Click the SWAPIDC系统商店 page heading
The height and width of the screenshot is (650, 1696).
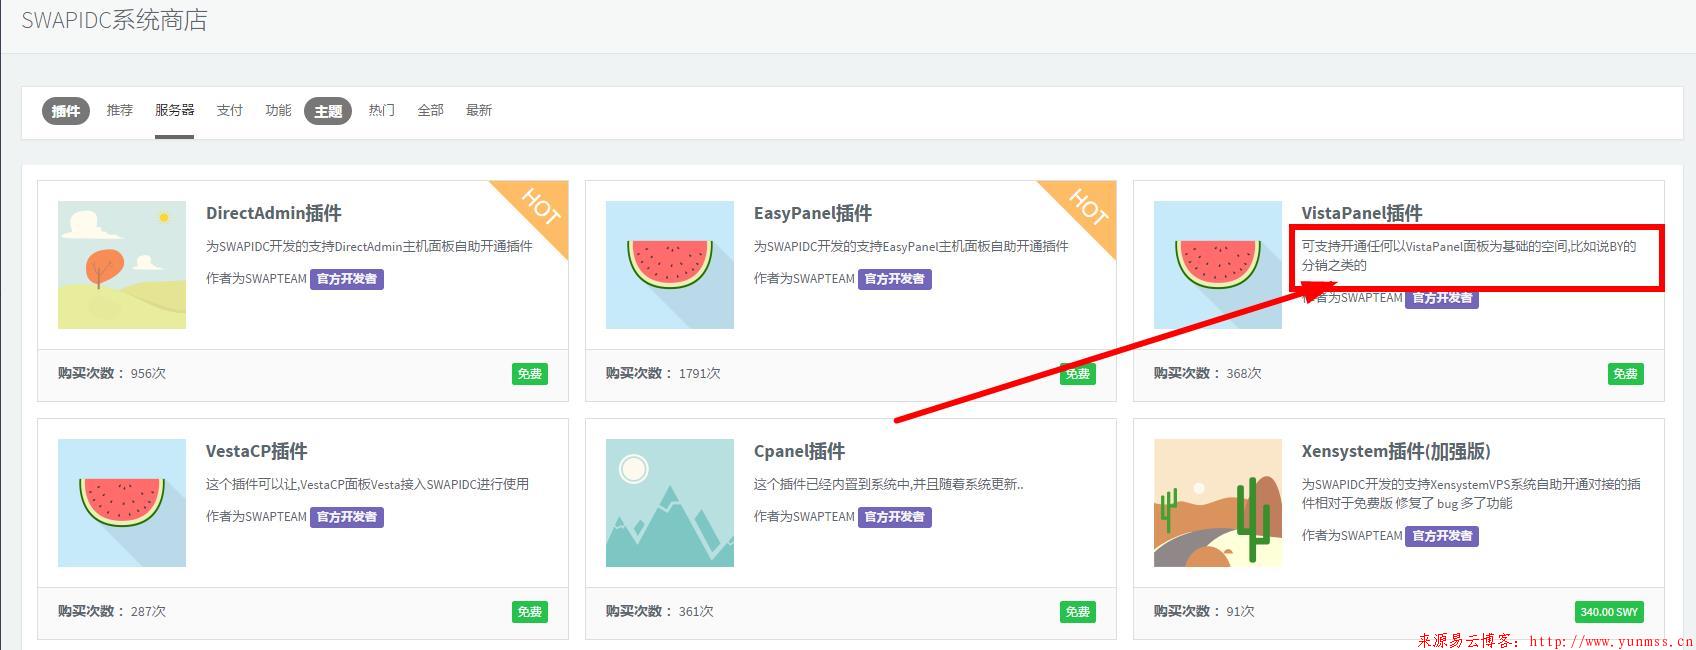(114, 20)
